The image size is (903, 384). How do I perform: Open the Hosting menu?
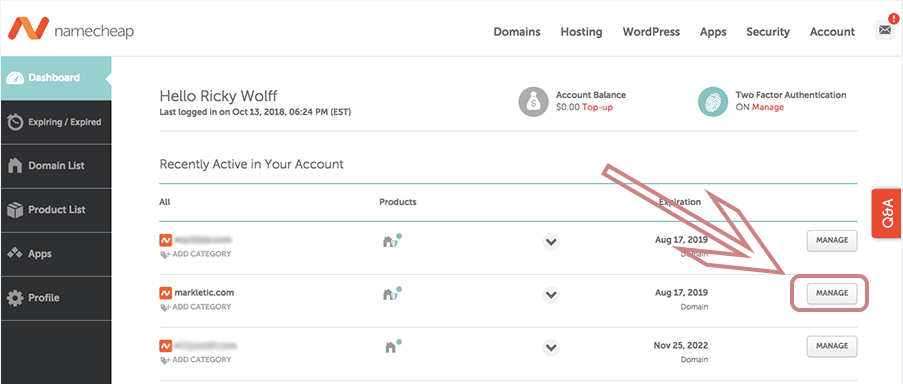pyautogui.click(x=581, y=32)
